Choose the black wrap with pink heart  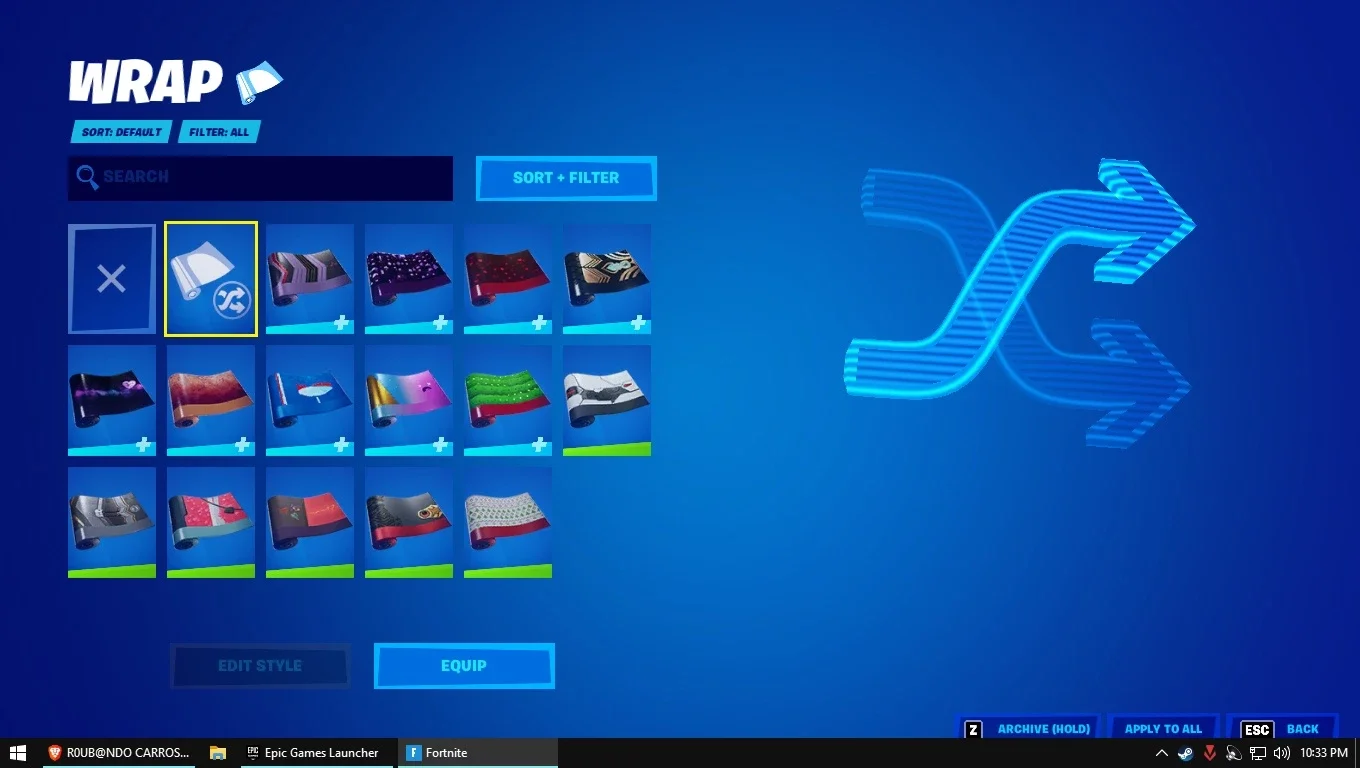point(112,401)
